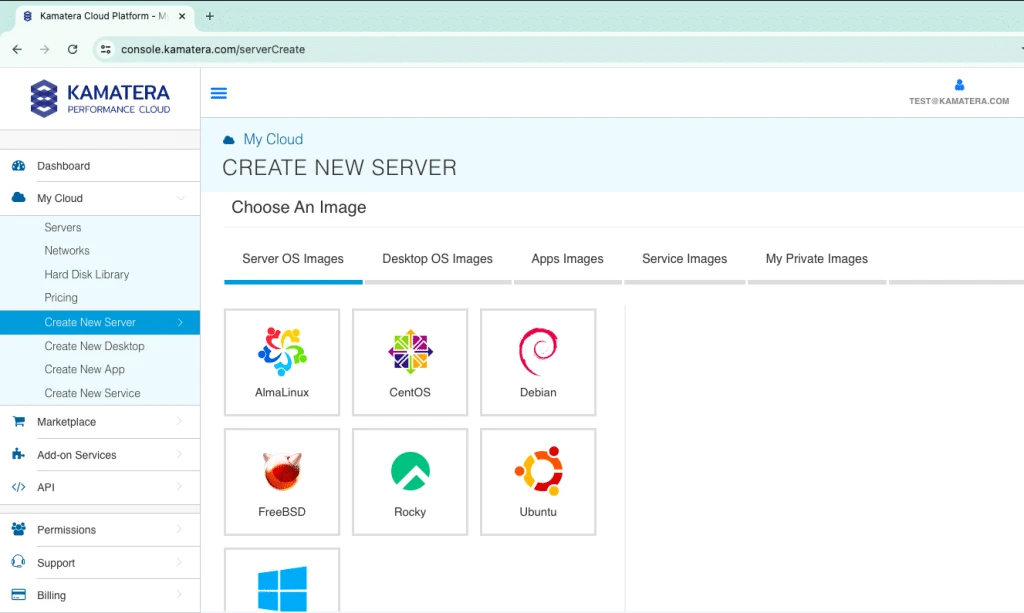This screenshot has width=1024, height=613.
Task: Expand the Support chevron
Action: coord(179,562)
